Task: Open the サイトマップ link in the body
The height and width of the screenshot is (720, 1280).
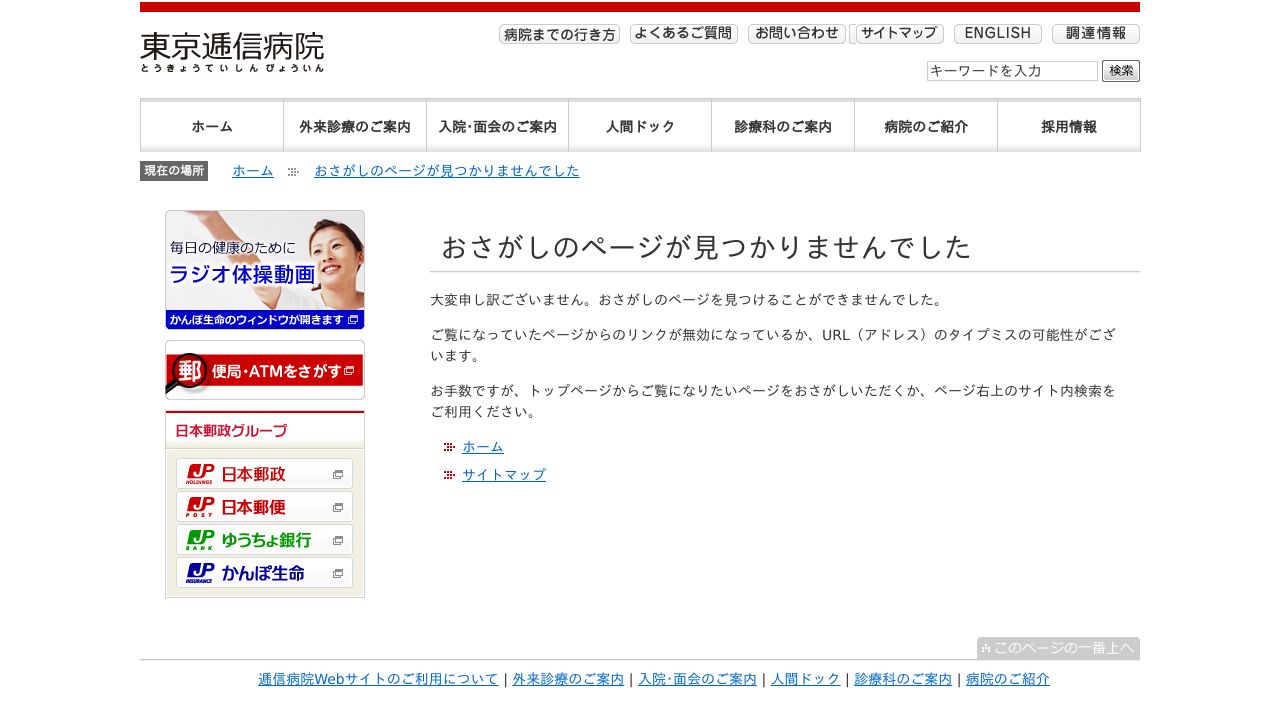Action: (504, 474)
